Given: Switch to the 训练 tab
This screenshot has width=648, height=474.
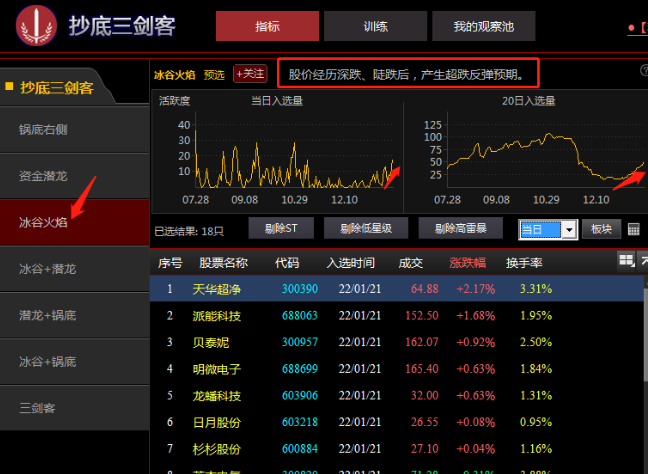Looking at the screenshot, I should point(375,26).
